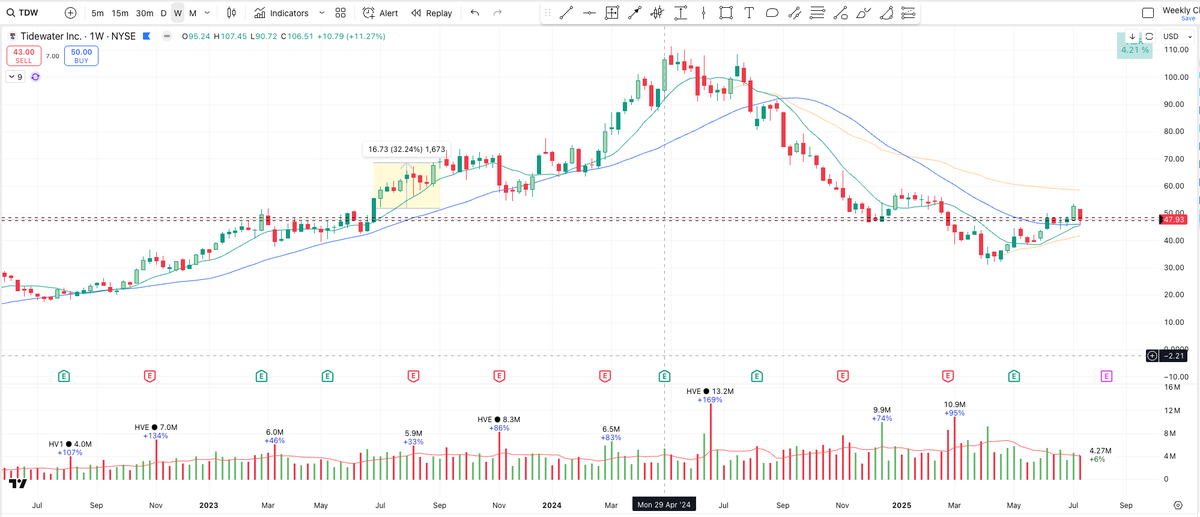Click the HVE 13.2M volume label

[711, 391]
